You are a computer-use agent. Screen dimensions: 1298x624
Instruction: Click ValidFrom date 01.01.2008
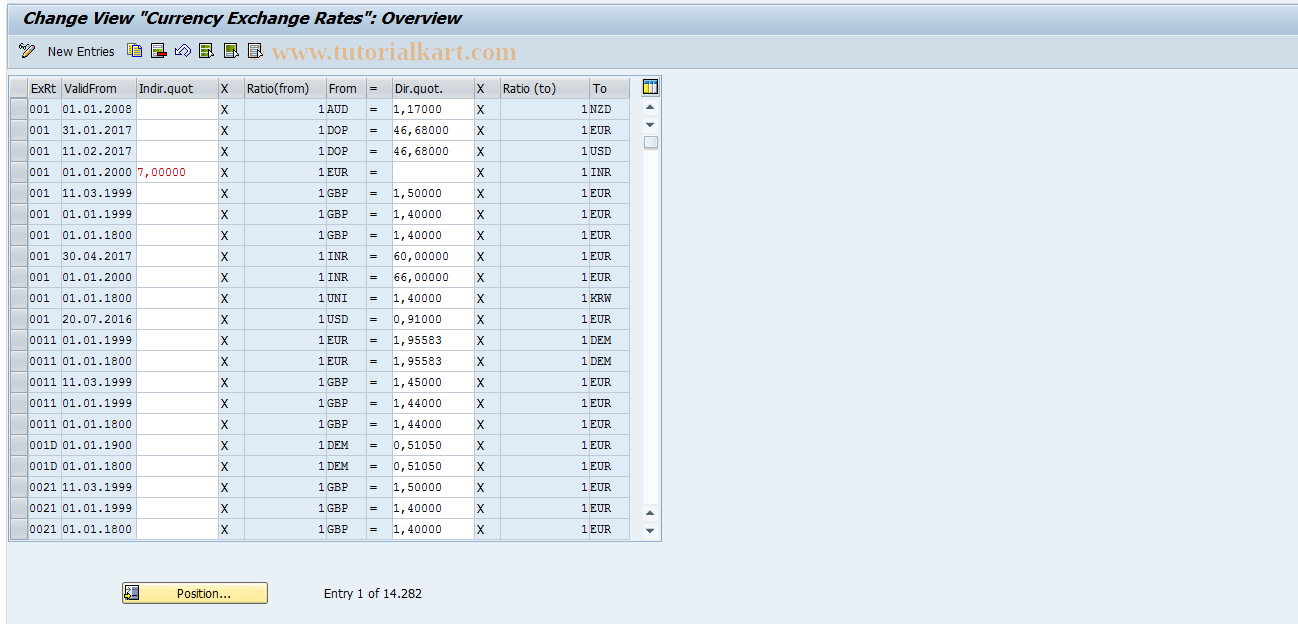point(98,109)
